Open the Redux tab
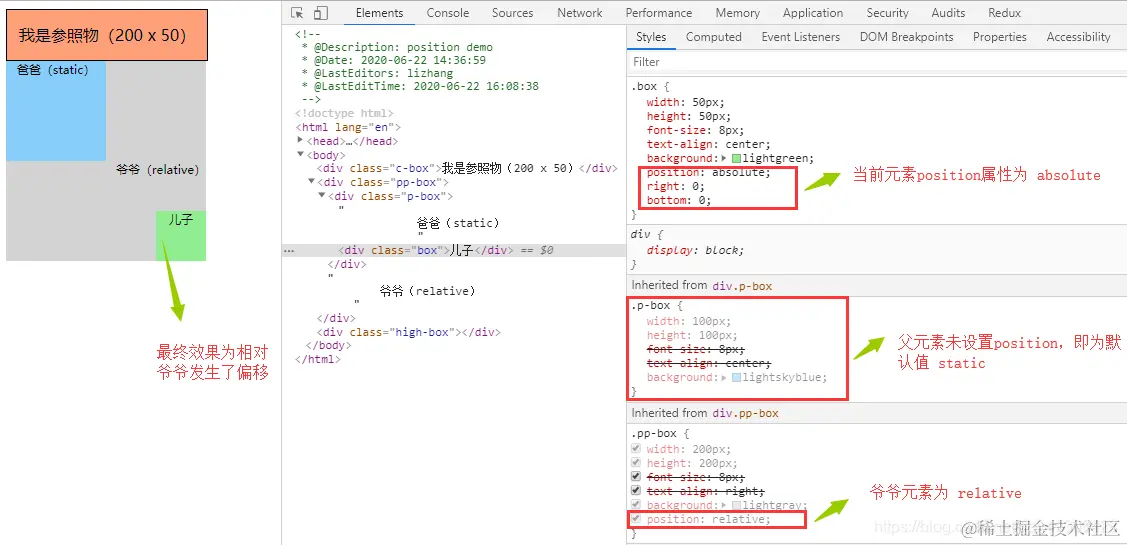Image resolution: width=1127 pixels, height=545 pixels. pos(1004,13)
